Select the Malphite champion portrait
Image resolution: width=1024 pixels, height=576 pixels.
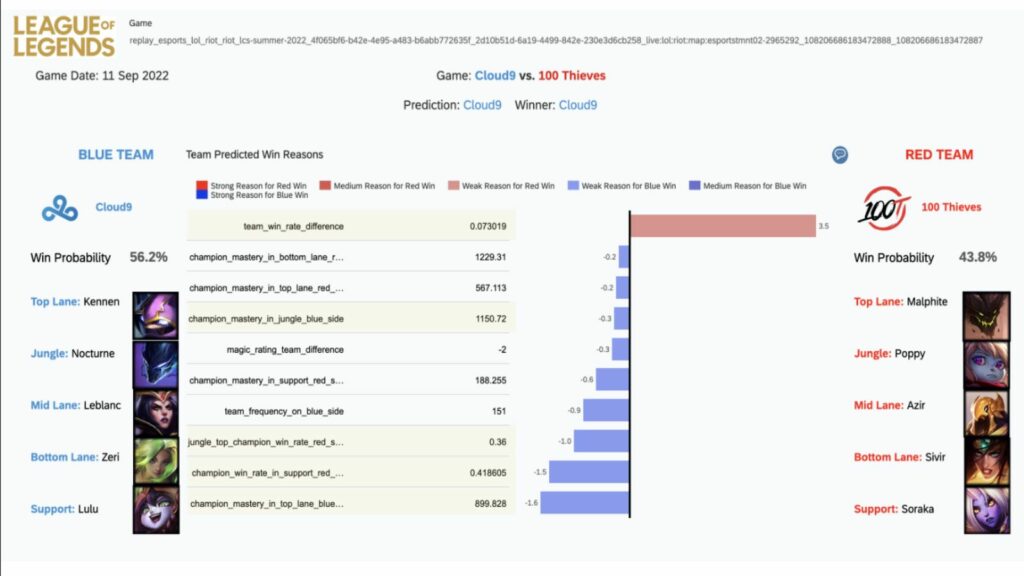tap(986, 315)
